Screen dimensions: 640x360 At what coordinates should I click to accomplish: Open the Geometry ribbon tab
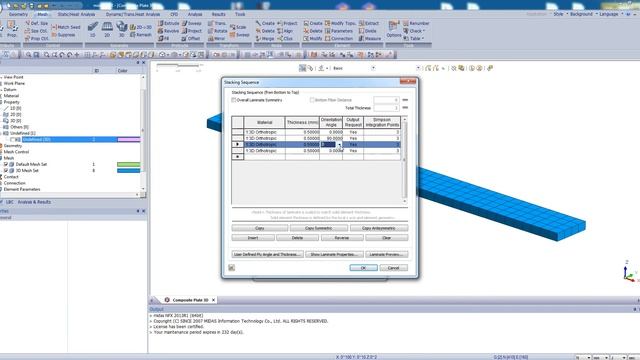[x=18, y=14]
